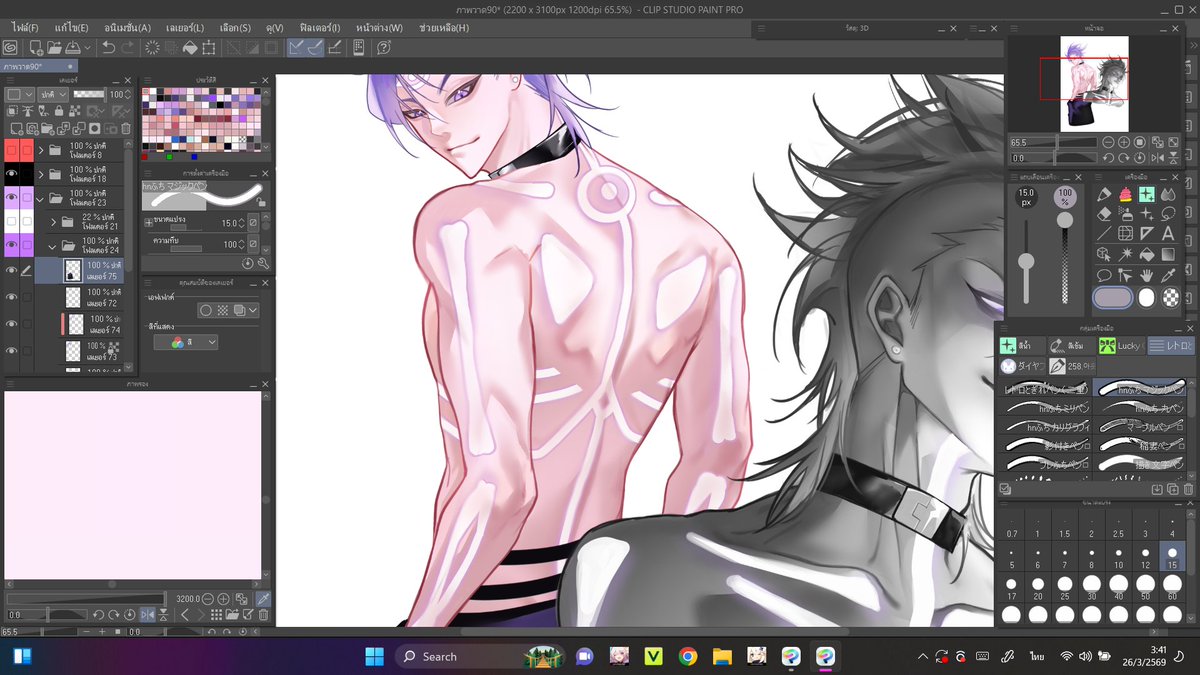Expand folder 8 in the layer list

point(41,151)
